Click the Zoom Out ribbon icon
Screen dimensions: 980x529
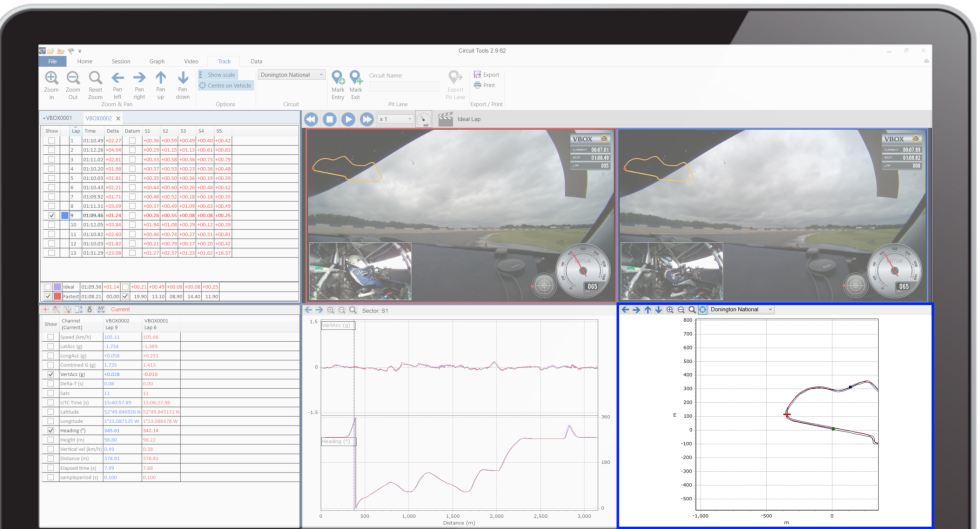click(73, 78)
